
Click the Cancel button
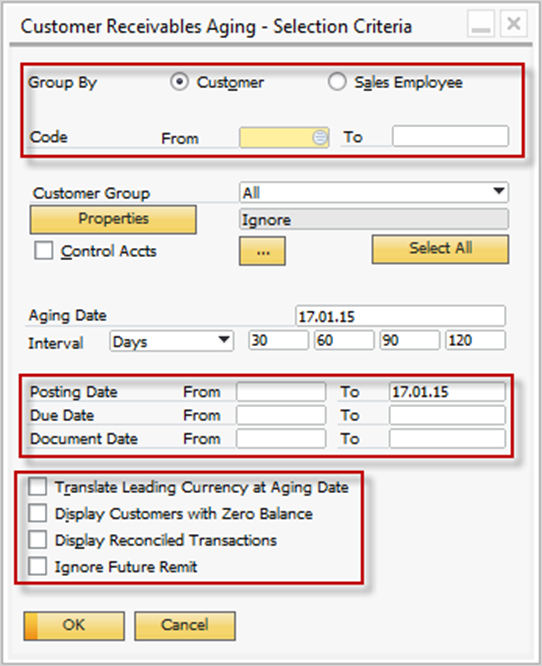tap(185, 626)
